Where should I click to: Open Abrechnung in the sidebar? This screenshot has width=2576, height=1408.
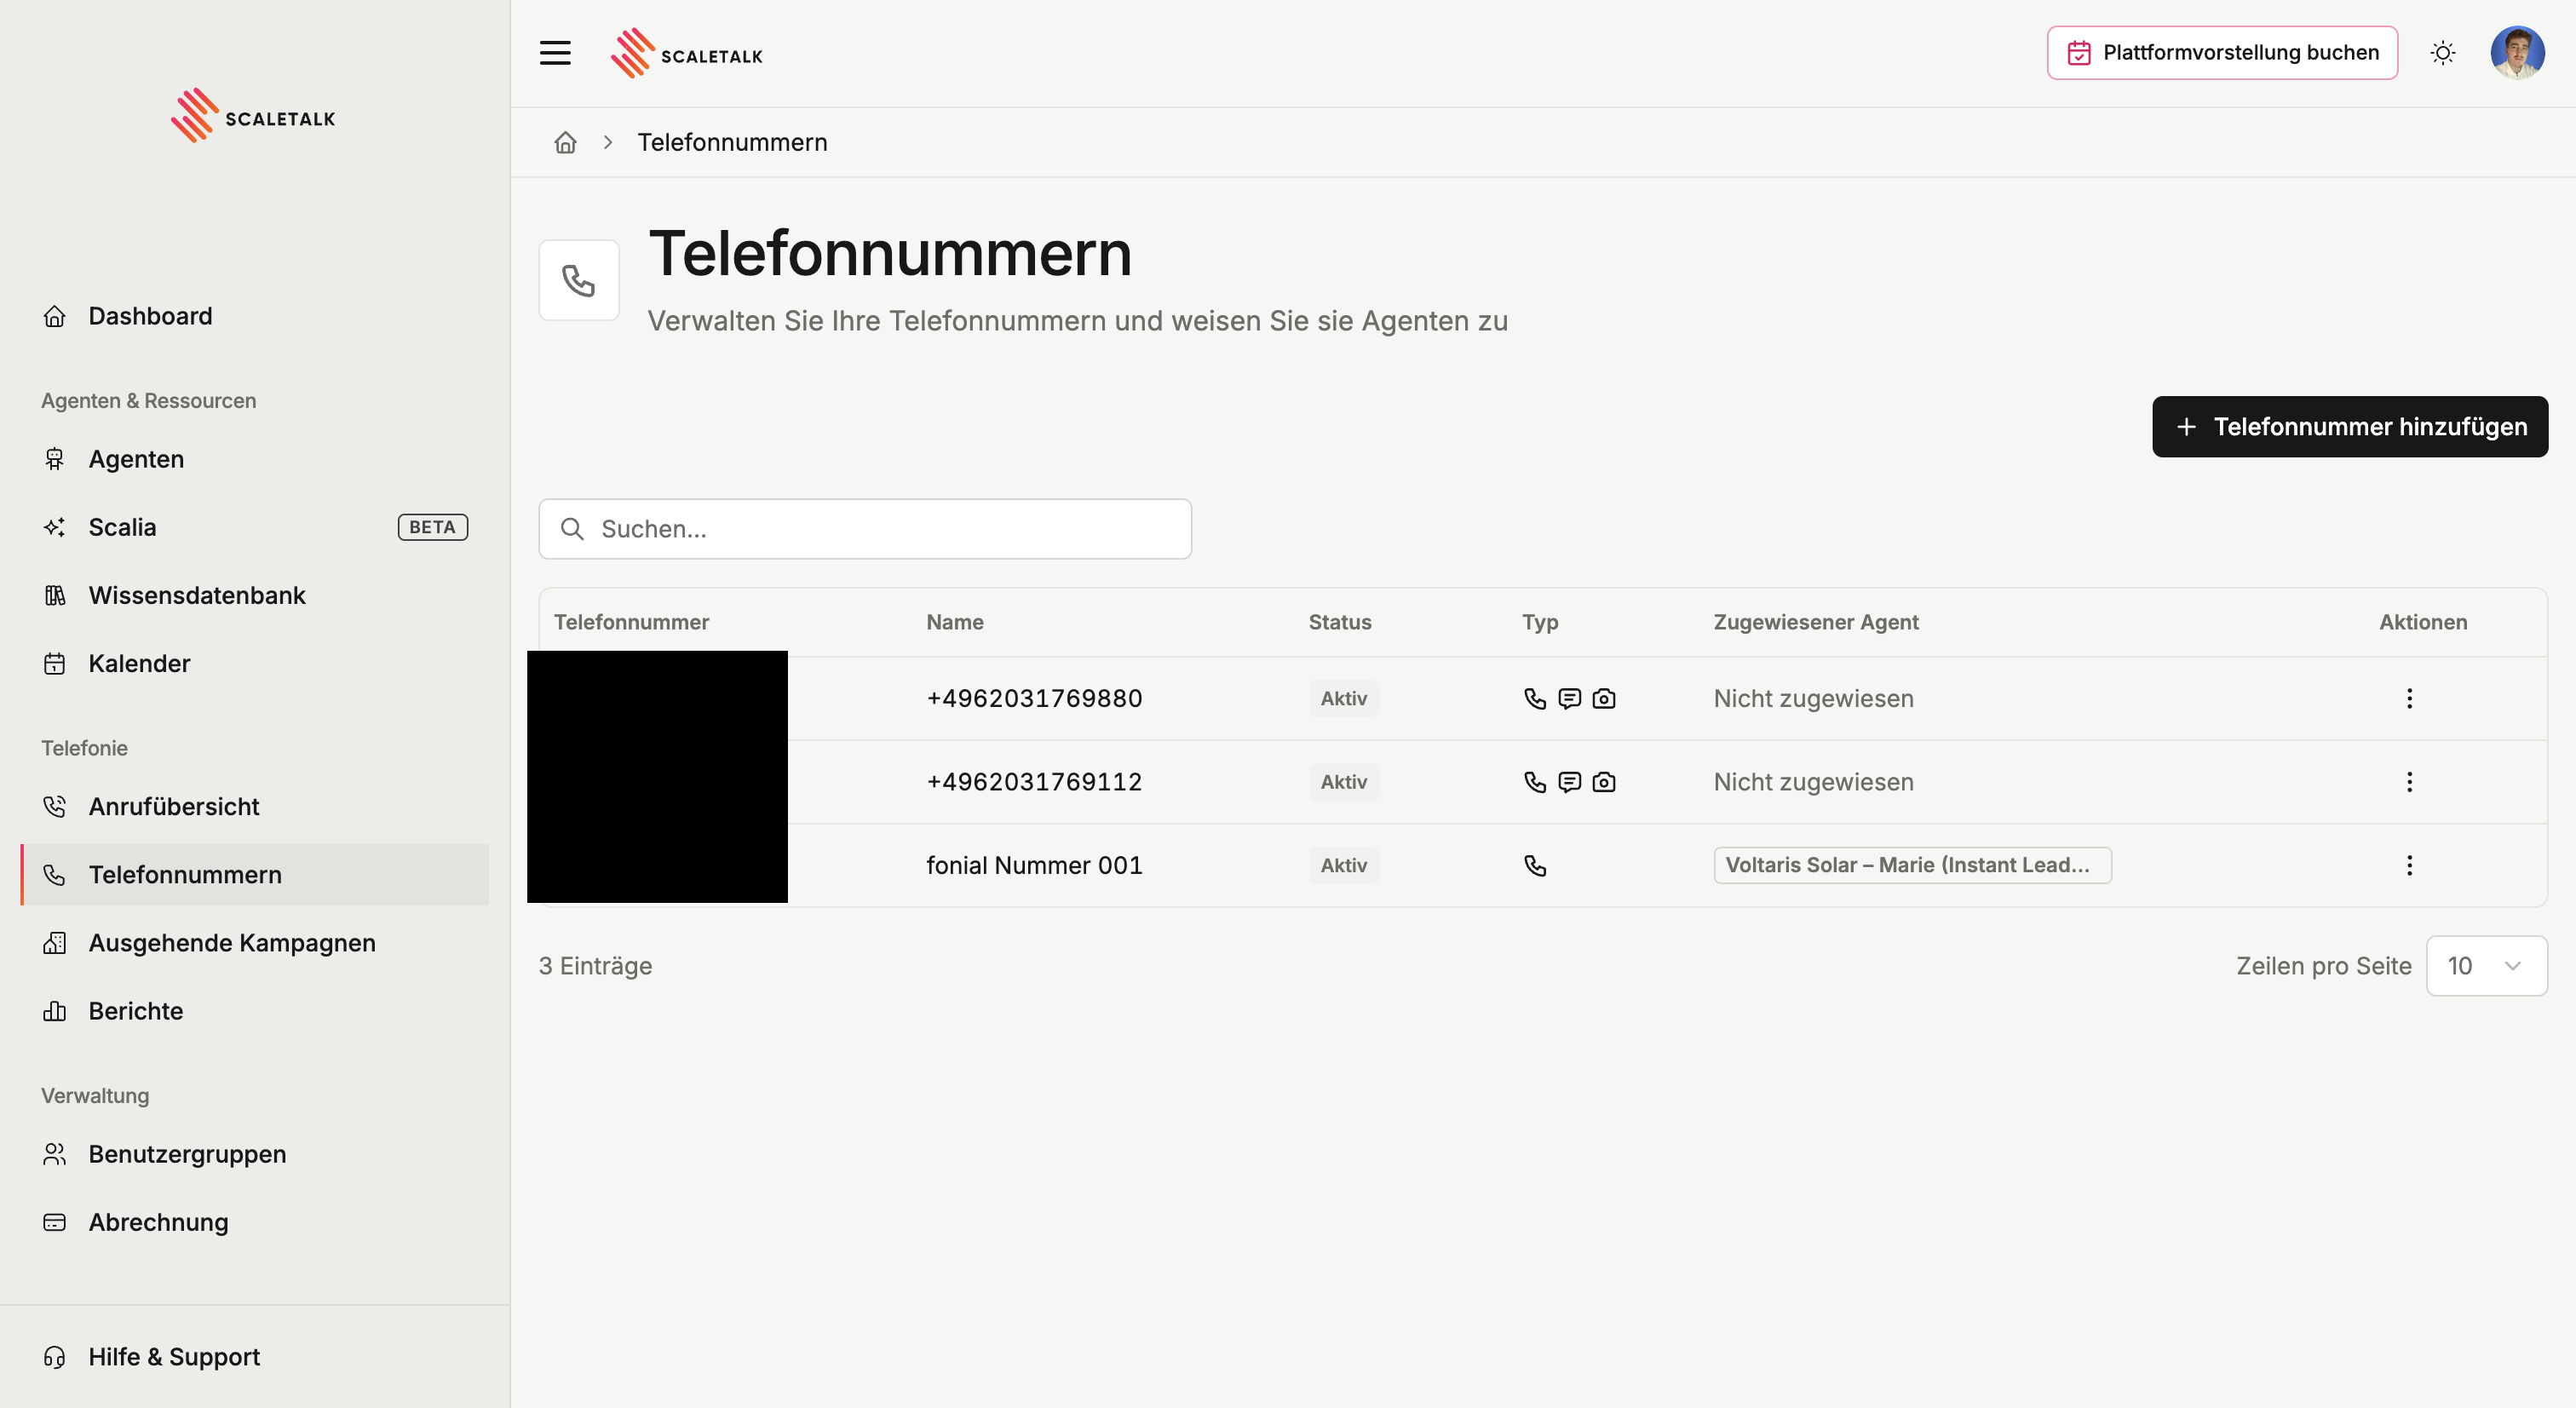pyautogui.click(x=255, y=1222)
